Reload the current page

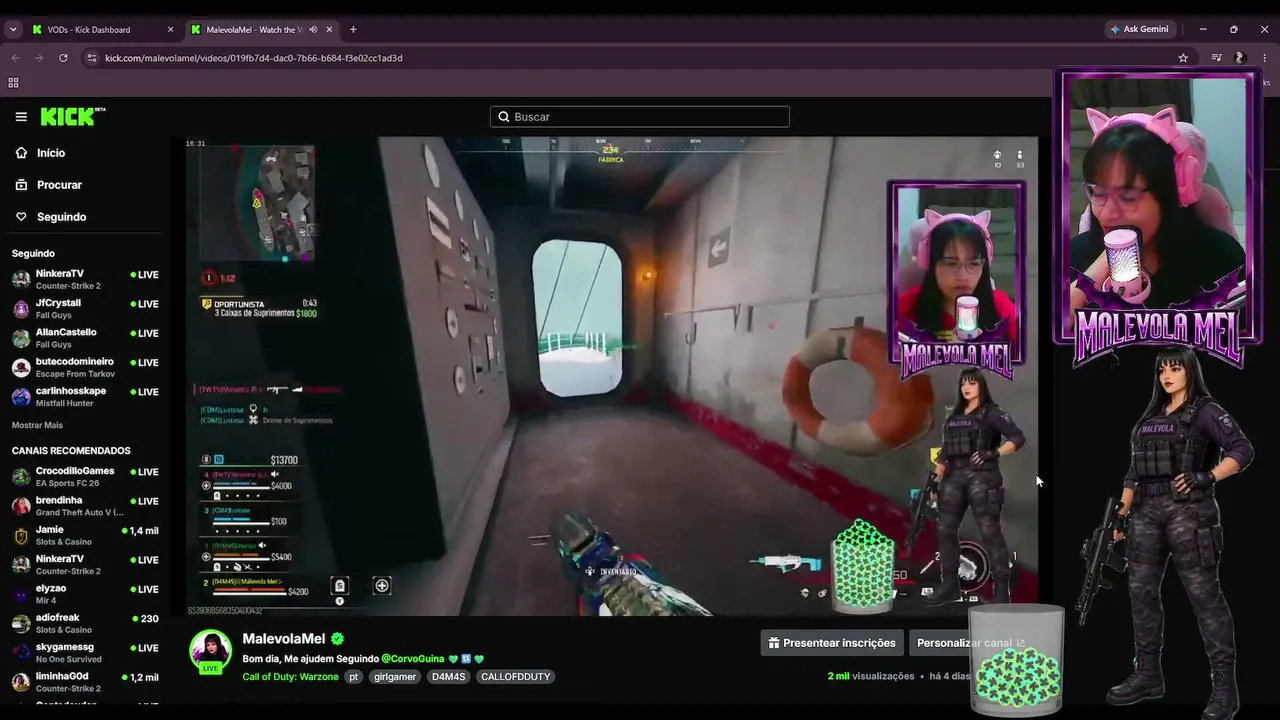coord(63,58)
